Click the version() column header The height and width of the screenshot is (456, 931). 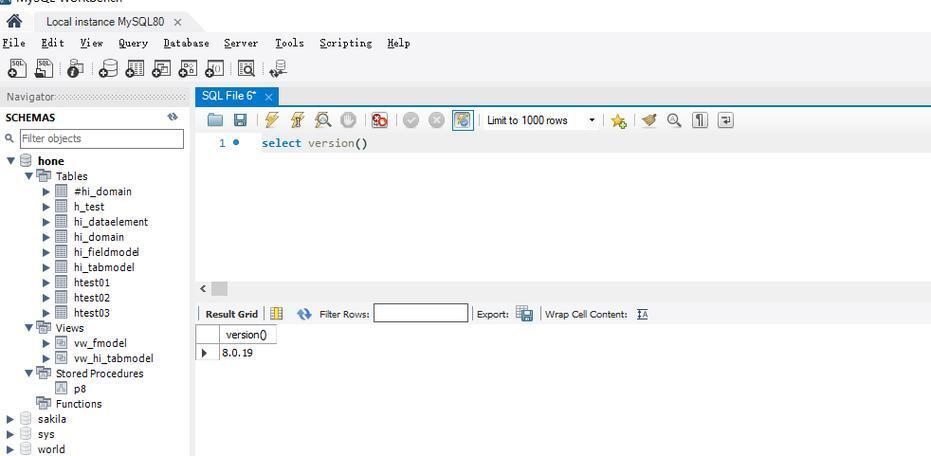[x=248, y=334]
